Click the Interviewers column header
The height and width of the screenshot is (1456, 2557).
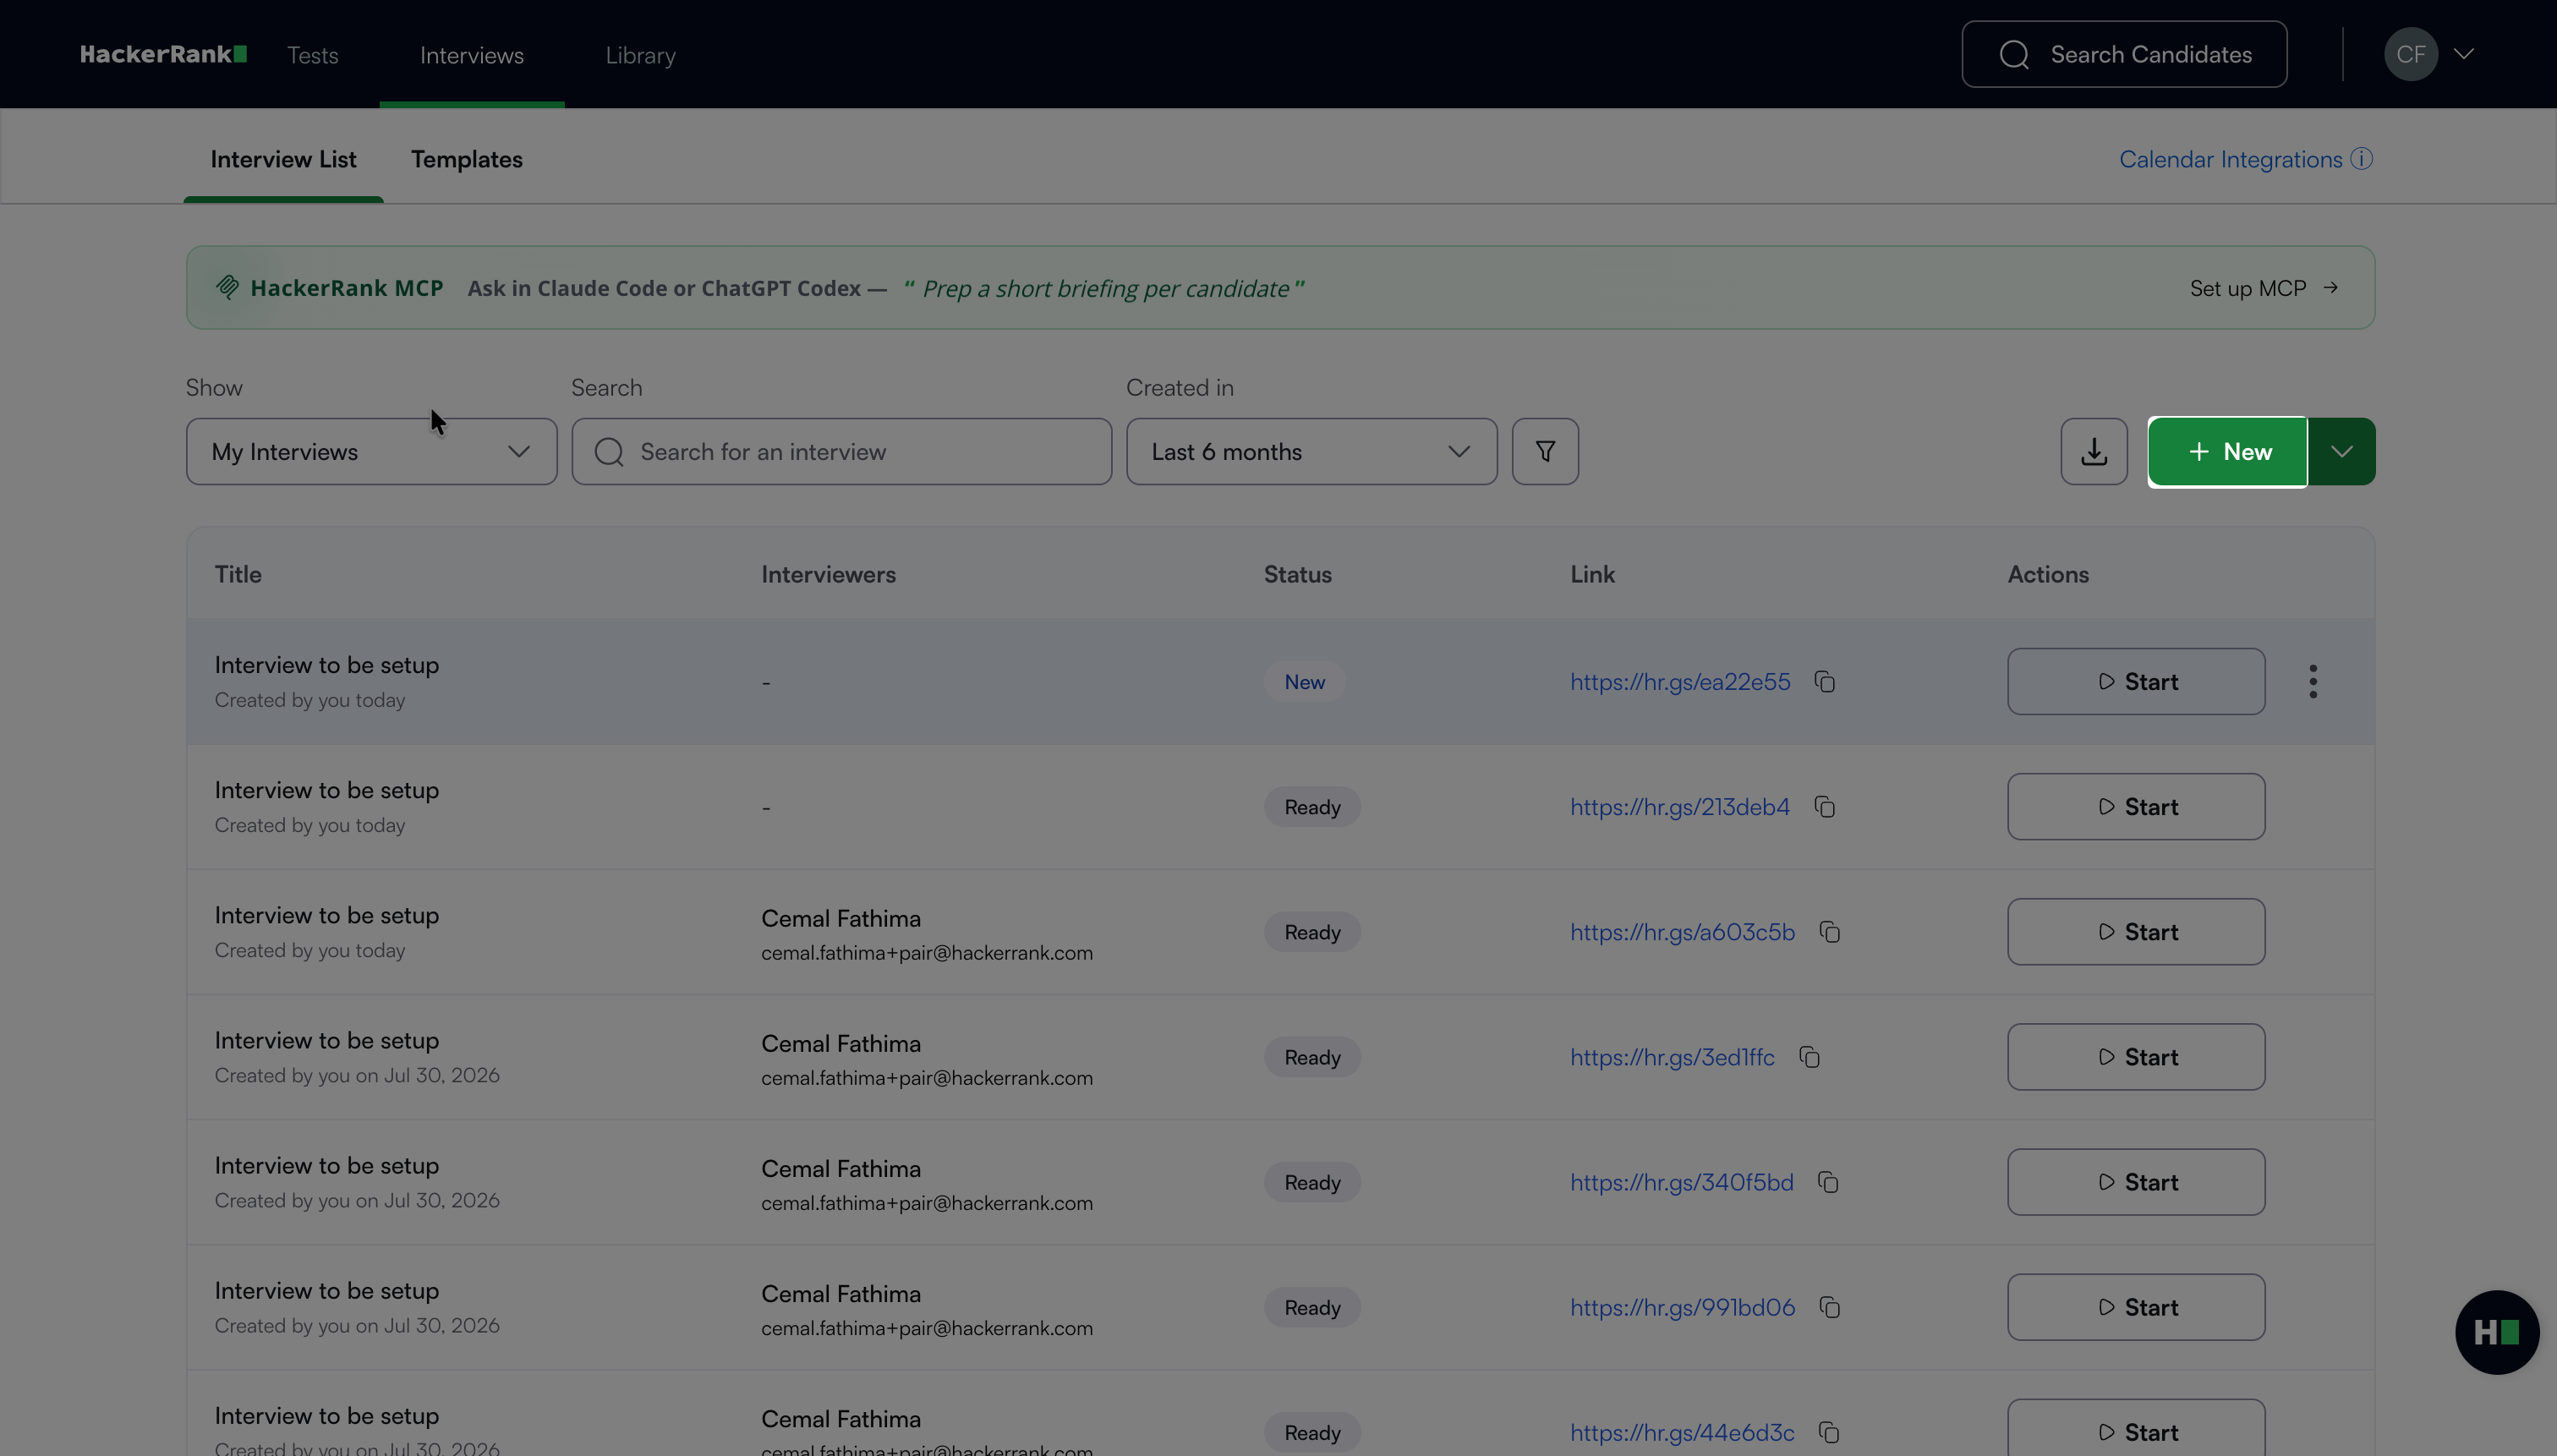[829, 574]
